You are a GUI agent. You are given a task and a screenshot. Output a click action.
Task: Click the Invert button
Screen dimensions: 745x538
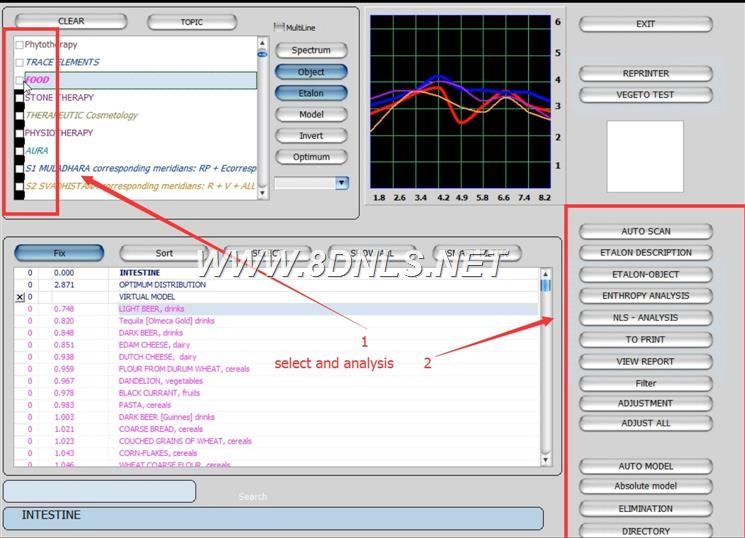310,136
